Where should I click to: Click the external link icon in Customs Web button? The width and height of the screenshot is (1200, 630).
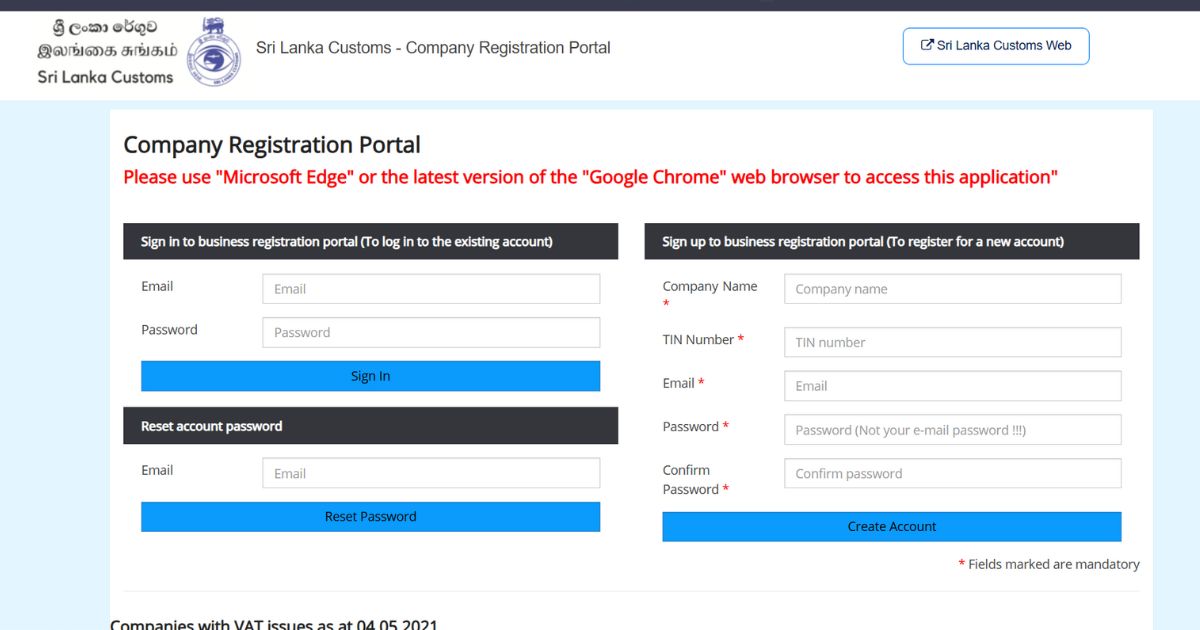coord(927,45)
